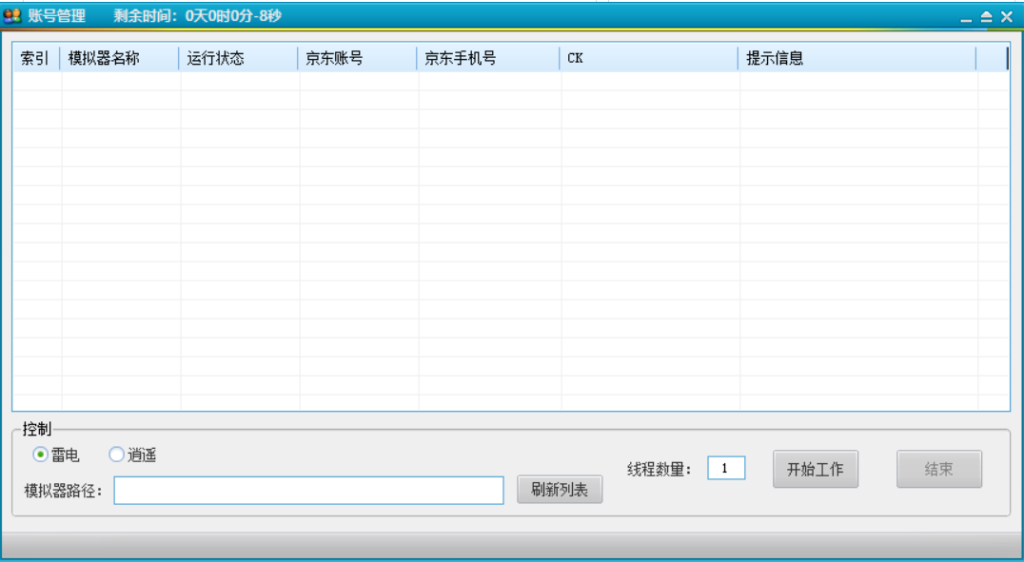Close the 账号管理 window
Image resolution: width=1024 pixels, height=562 pixels.
click(x=1006, y=17)
